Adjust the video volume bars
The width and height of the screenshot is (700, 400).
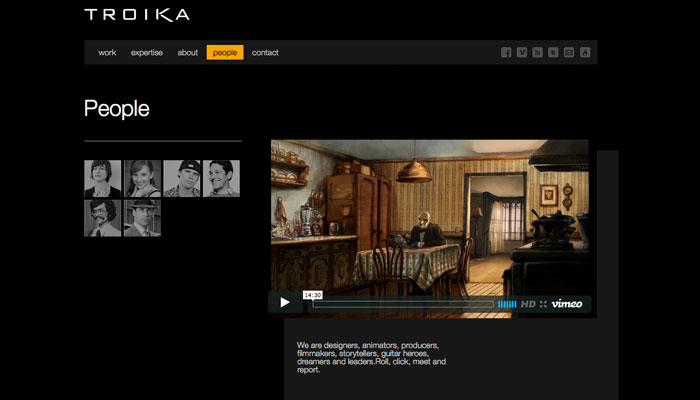(507, 304)
